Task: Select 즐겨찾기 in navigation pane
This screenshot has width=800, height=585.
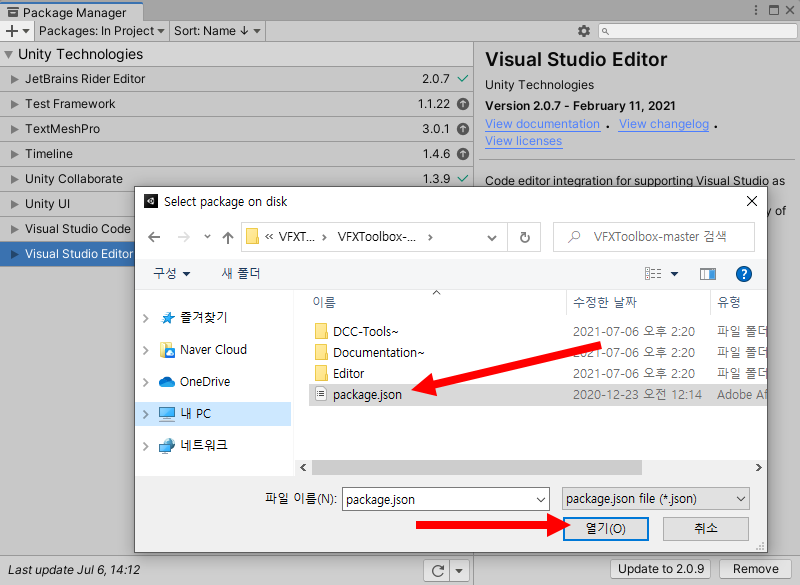Action: [x=203, y=318]
